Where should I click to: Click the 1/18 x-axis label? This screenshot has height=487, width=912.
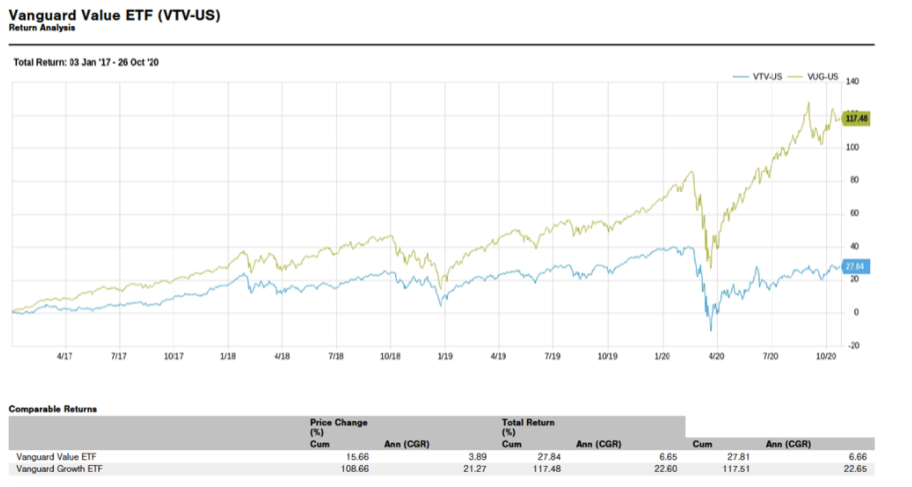[228, 356]
